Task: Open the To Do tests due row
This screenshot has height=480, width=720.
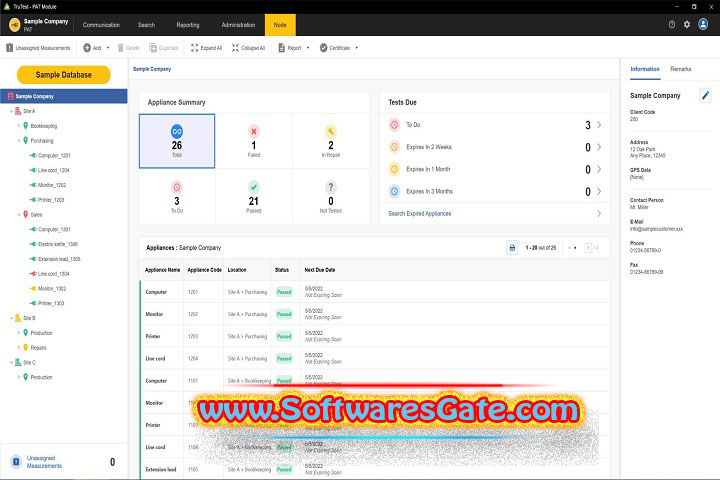Action: [x=495, y=125]
